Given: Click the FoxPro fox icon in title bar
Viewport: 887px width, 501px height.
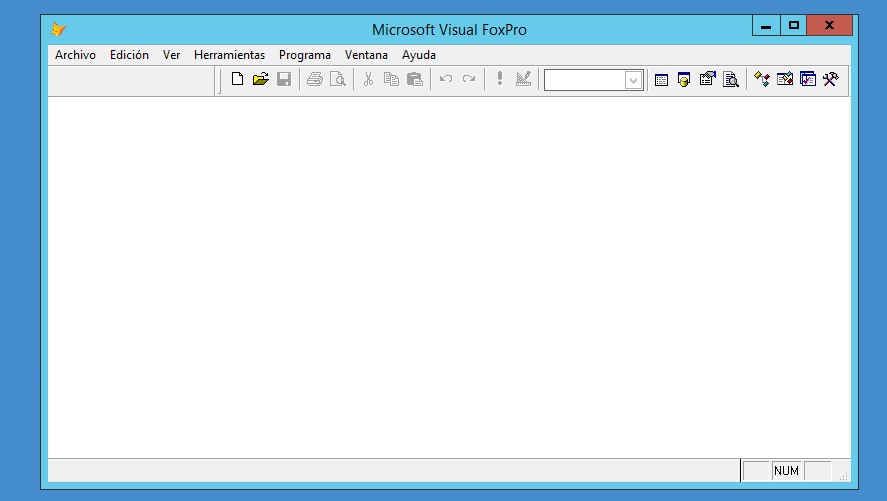Looking at the screenshot, I should coord(58,29).
